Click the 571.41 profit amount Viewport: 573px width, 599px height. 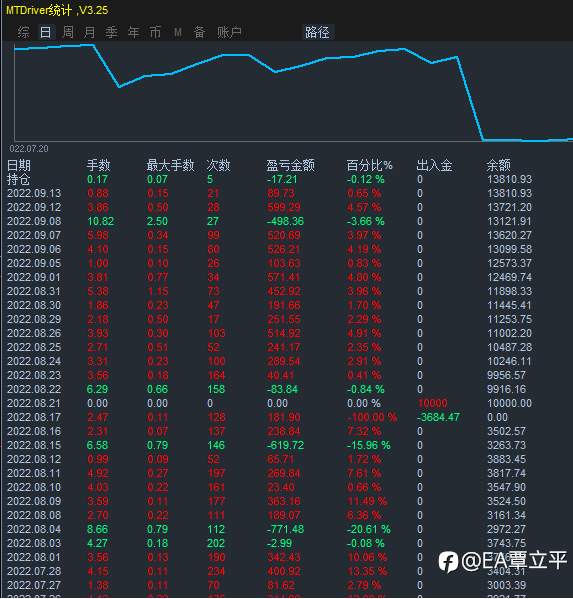tap(284, 277)
